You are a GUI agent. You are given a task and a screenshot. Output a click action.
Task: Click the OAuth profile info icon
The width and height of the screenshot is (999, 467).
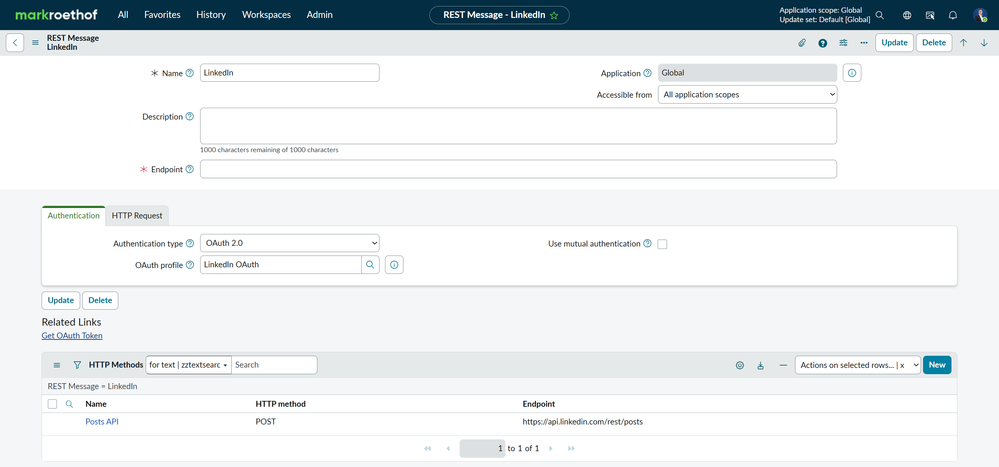click(394, 264)
